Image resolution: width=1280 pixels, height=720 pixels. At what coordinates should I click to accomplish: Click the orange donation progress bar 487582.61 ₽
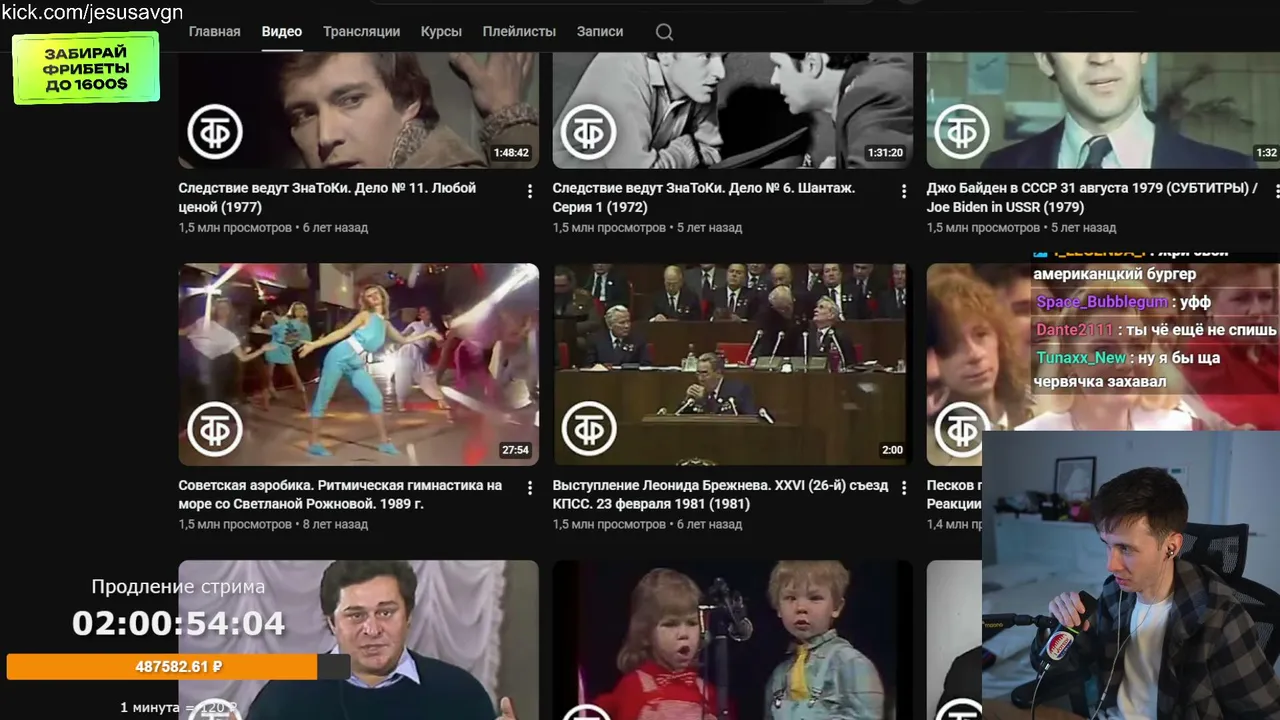(178, 667)
